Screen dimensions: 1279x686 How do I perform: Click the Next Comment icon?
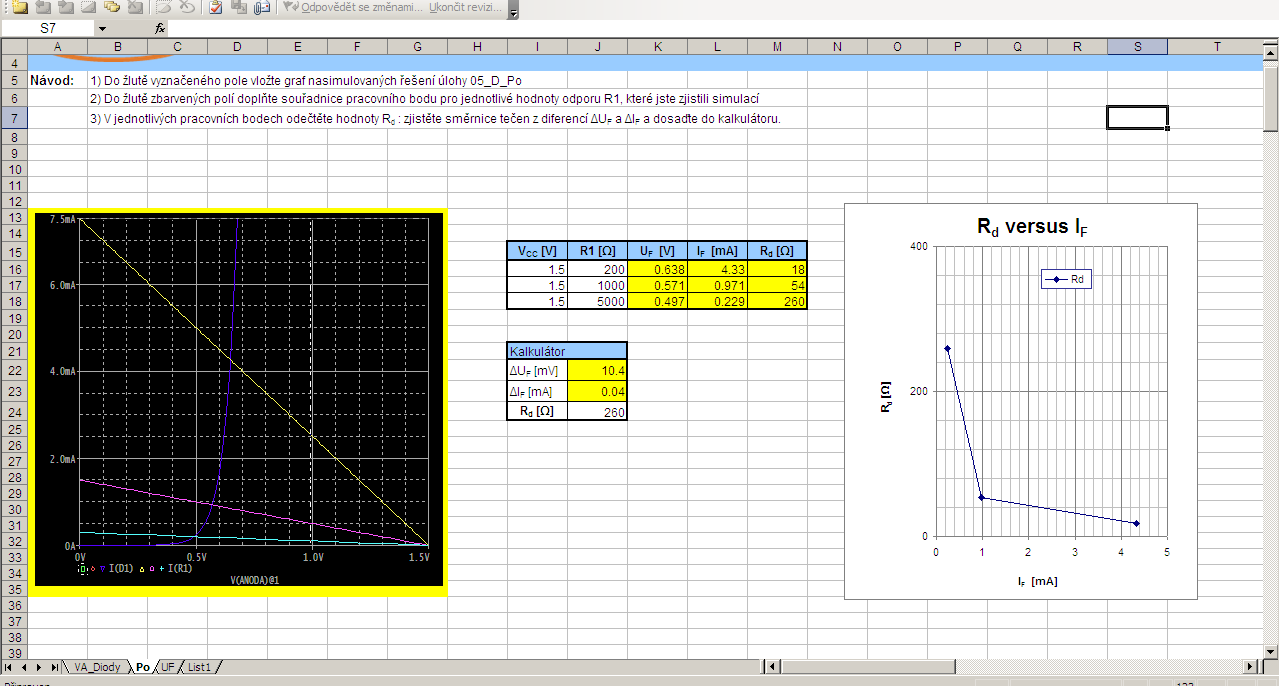[x=65, y=7]
